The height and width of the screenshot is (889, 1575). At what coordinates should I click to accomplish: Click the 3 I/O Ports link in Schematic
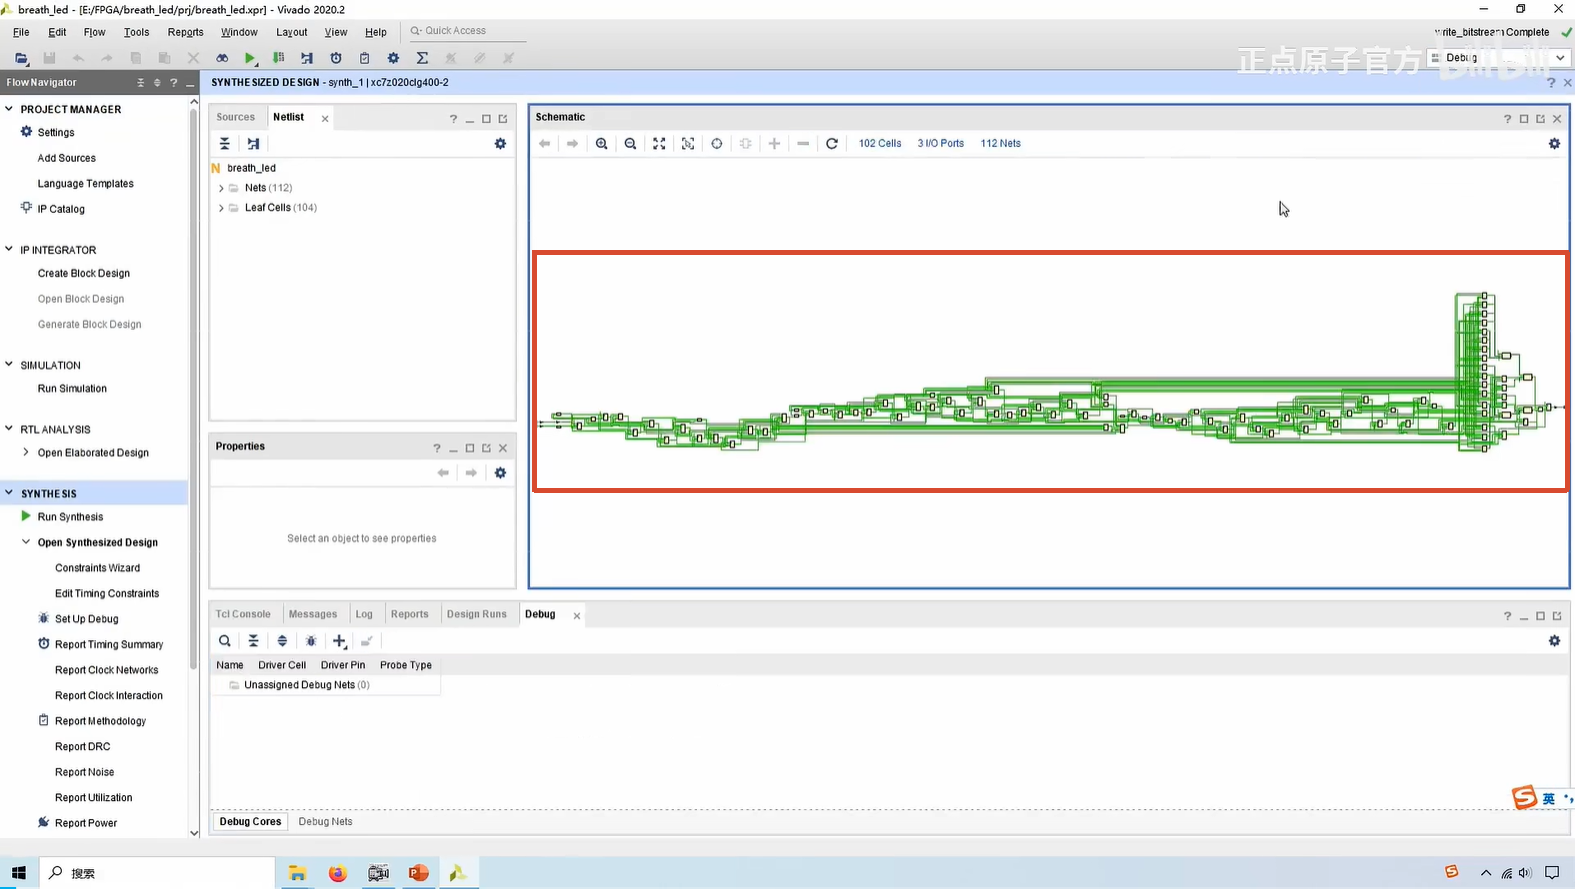click(941, 144)
